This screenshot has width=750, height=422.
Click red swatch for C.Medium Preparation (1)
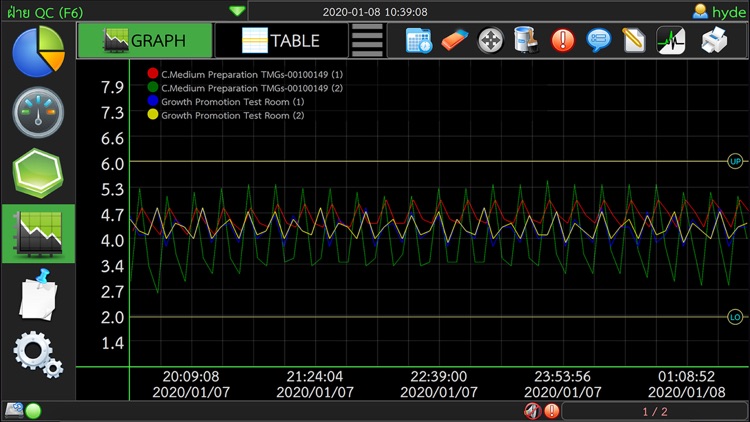click(153, 74)
